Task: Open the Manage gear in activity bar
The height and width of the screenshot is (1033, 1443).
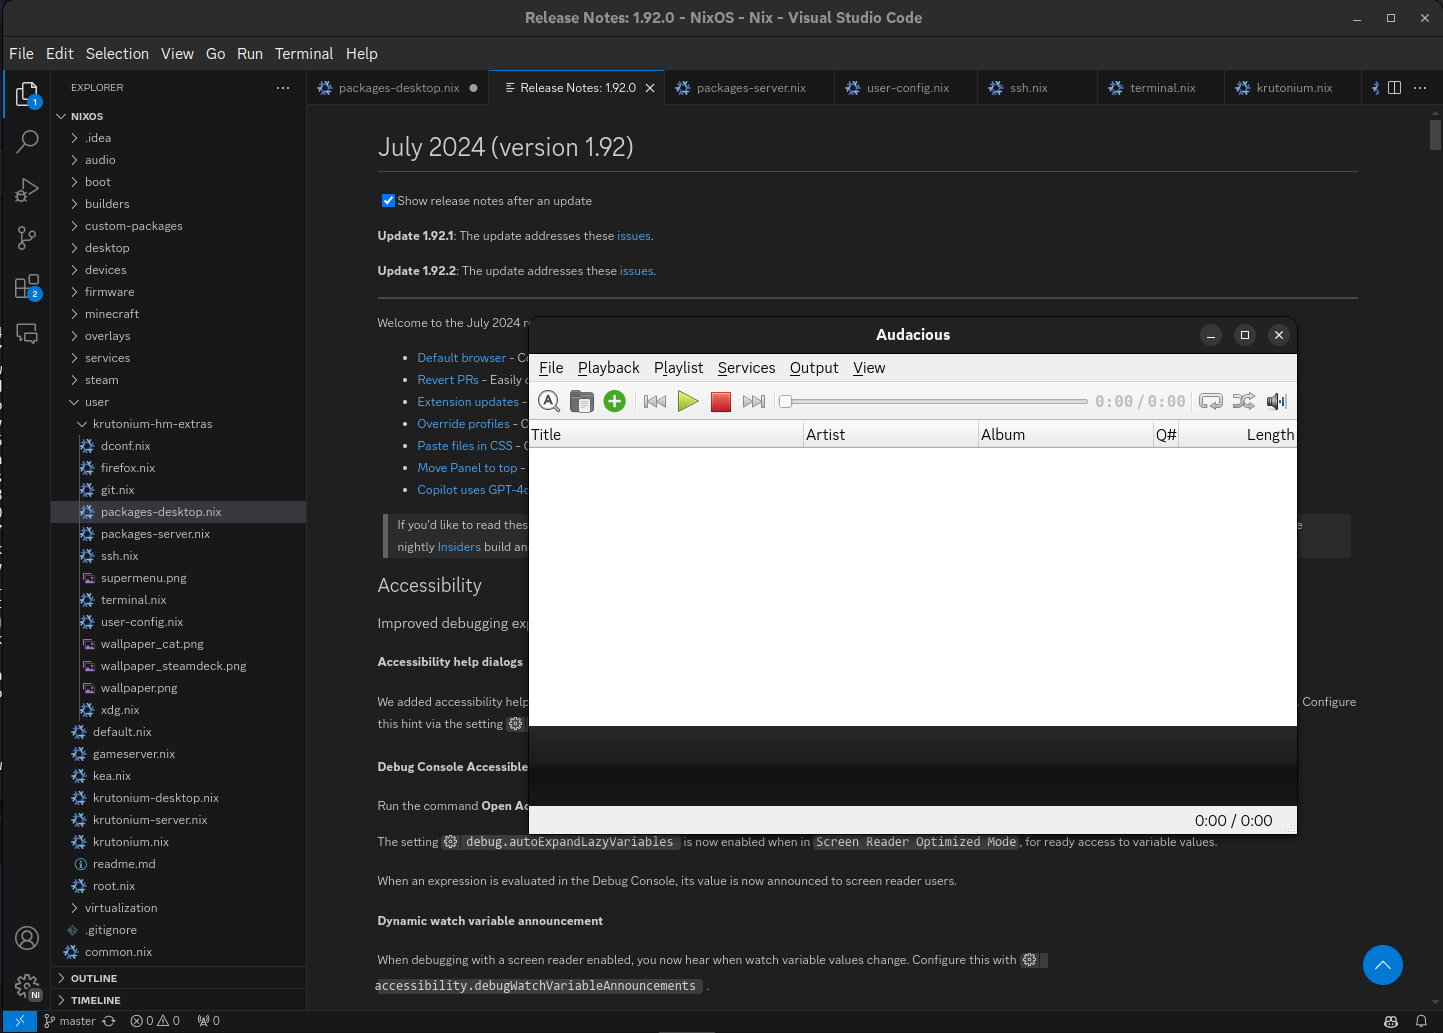Action: coord(27,986)
